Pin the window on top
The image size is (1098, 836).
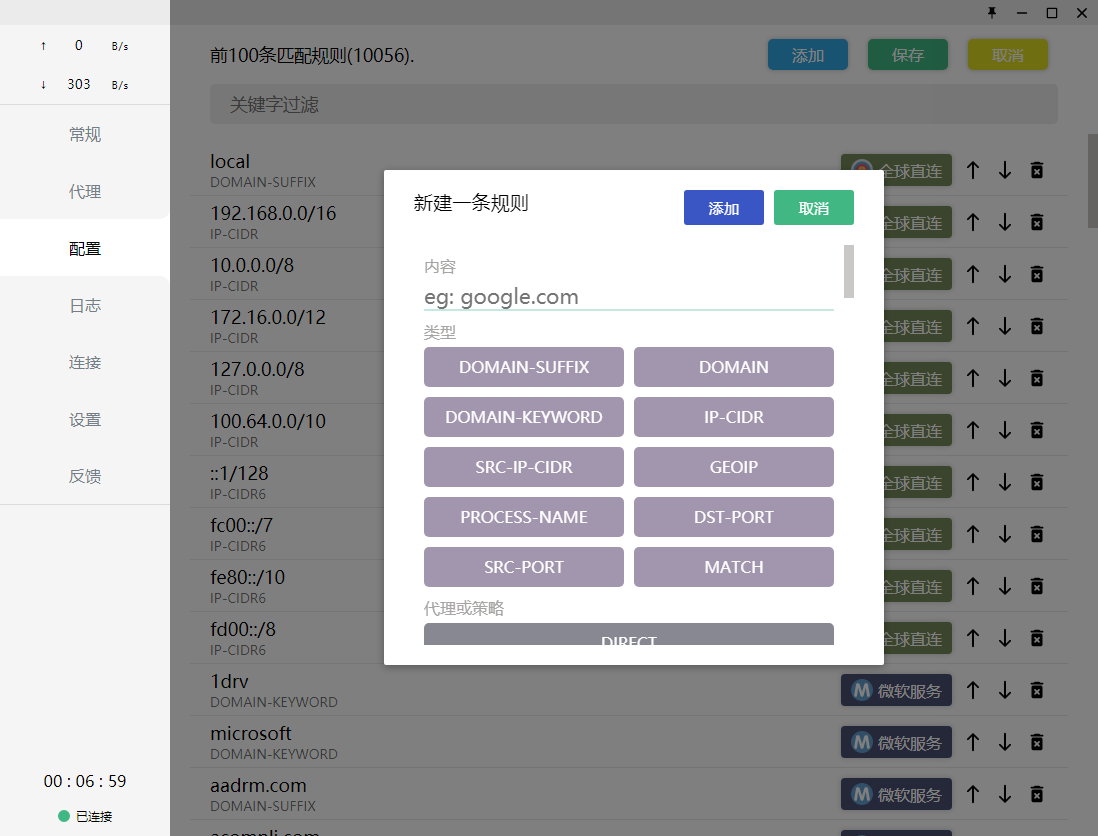pos(992,13)
